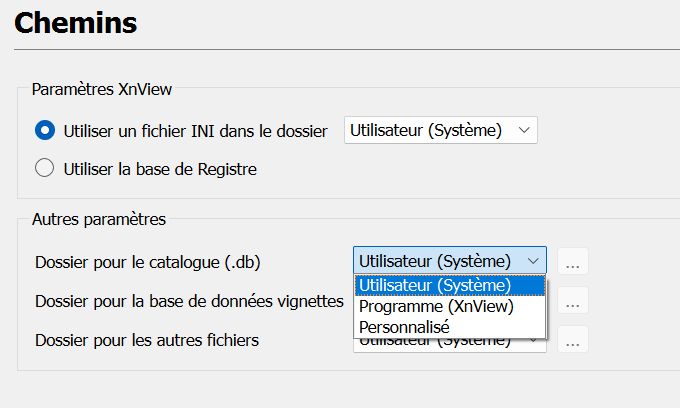This screenshot has height=408, width=680.
Task: Click the browse button for catalogue folder
Action: pyautogui.click(x=573, y=261)
